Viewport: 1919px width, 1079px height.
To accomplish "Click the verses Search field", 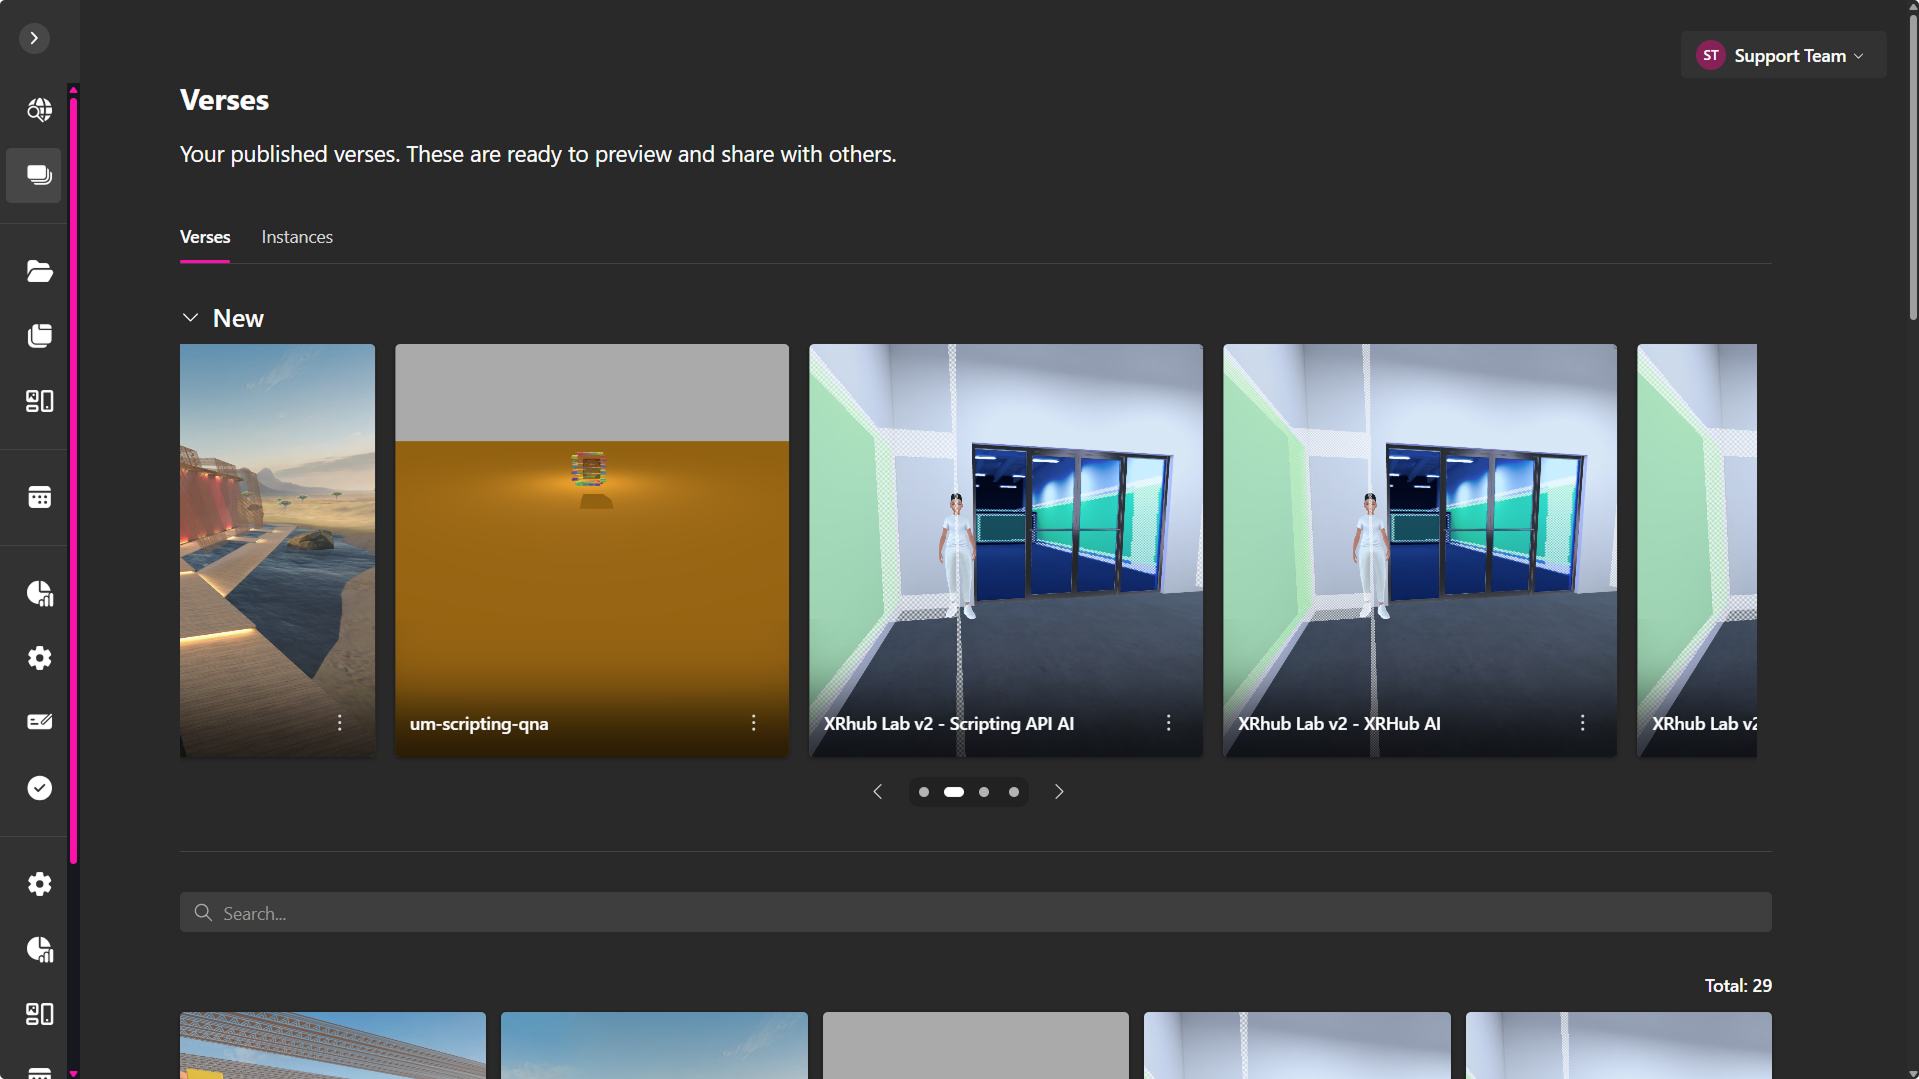I will click(x=975, y=913).
